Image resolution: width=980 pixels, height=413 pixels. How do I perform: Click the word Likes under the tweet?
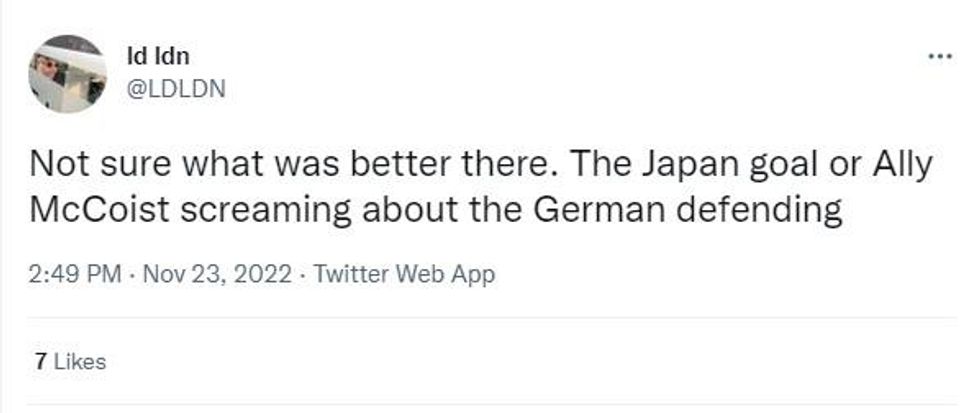[x=78, y=362]
